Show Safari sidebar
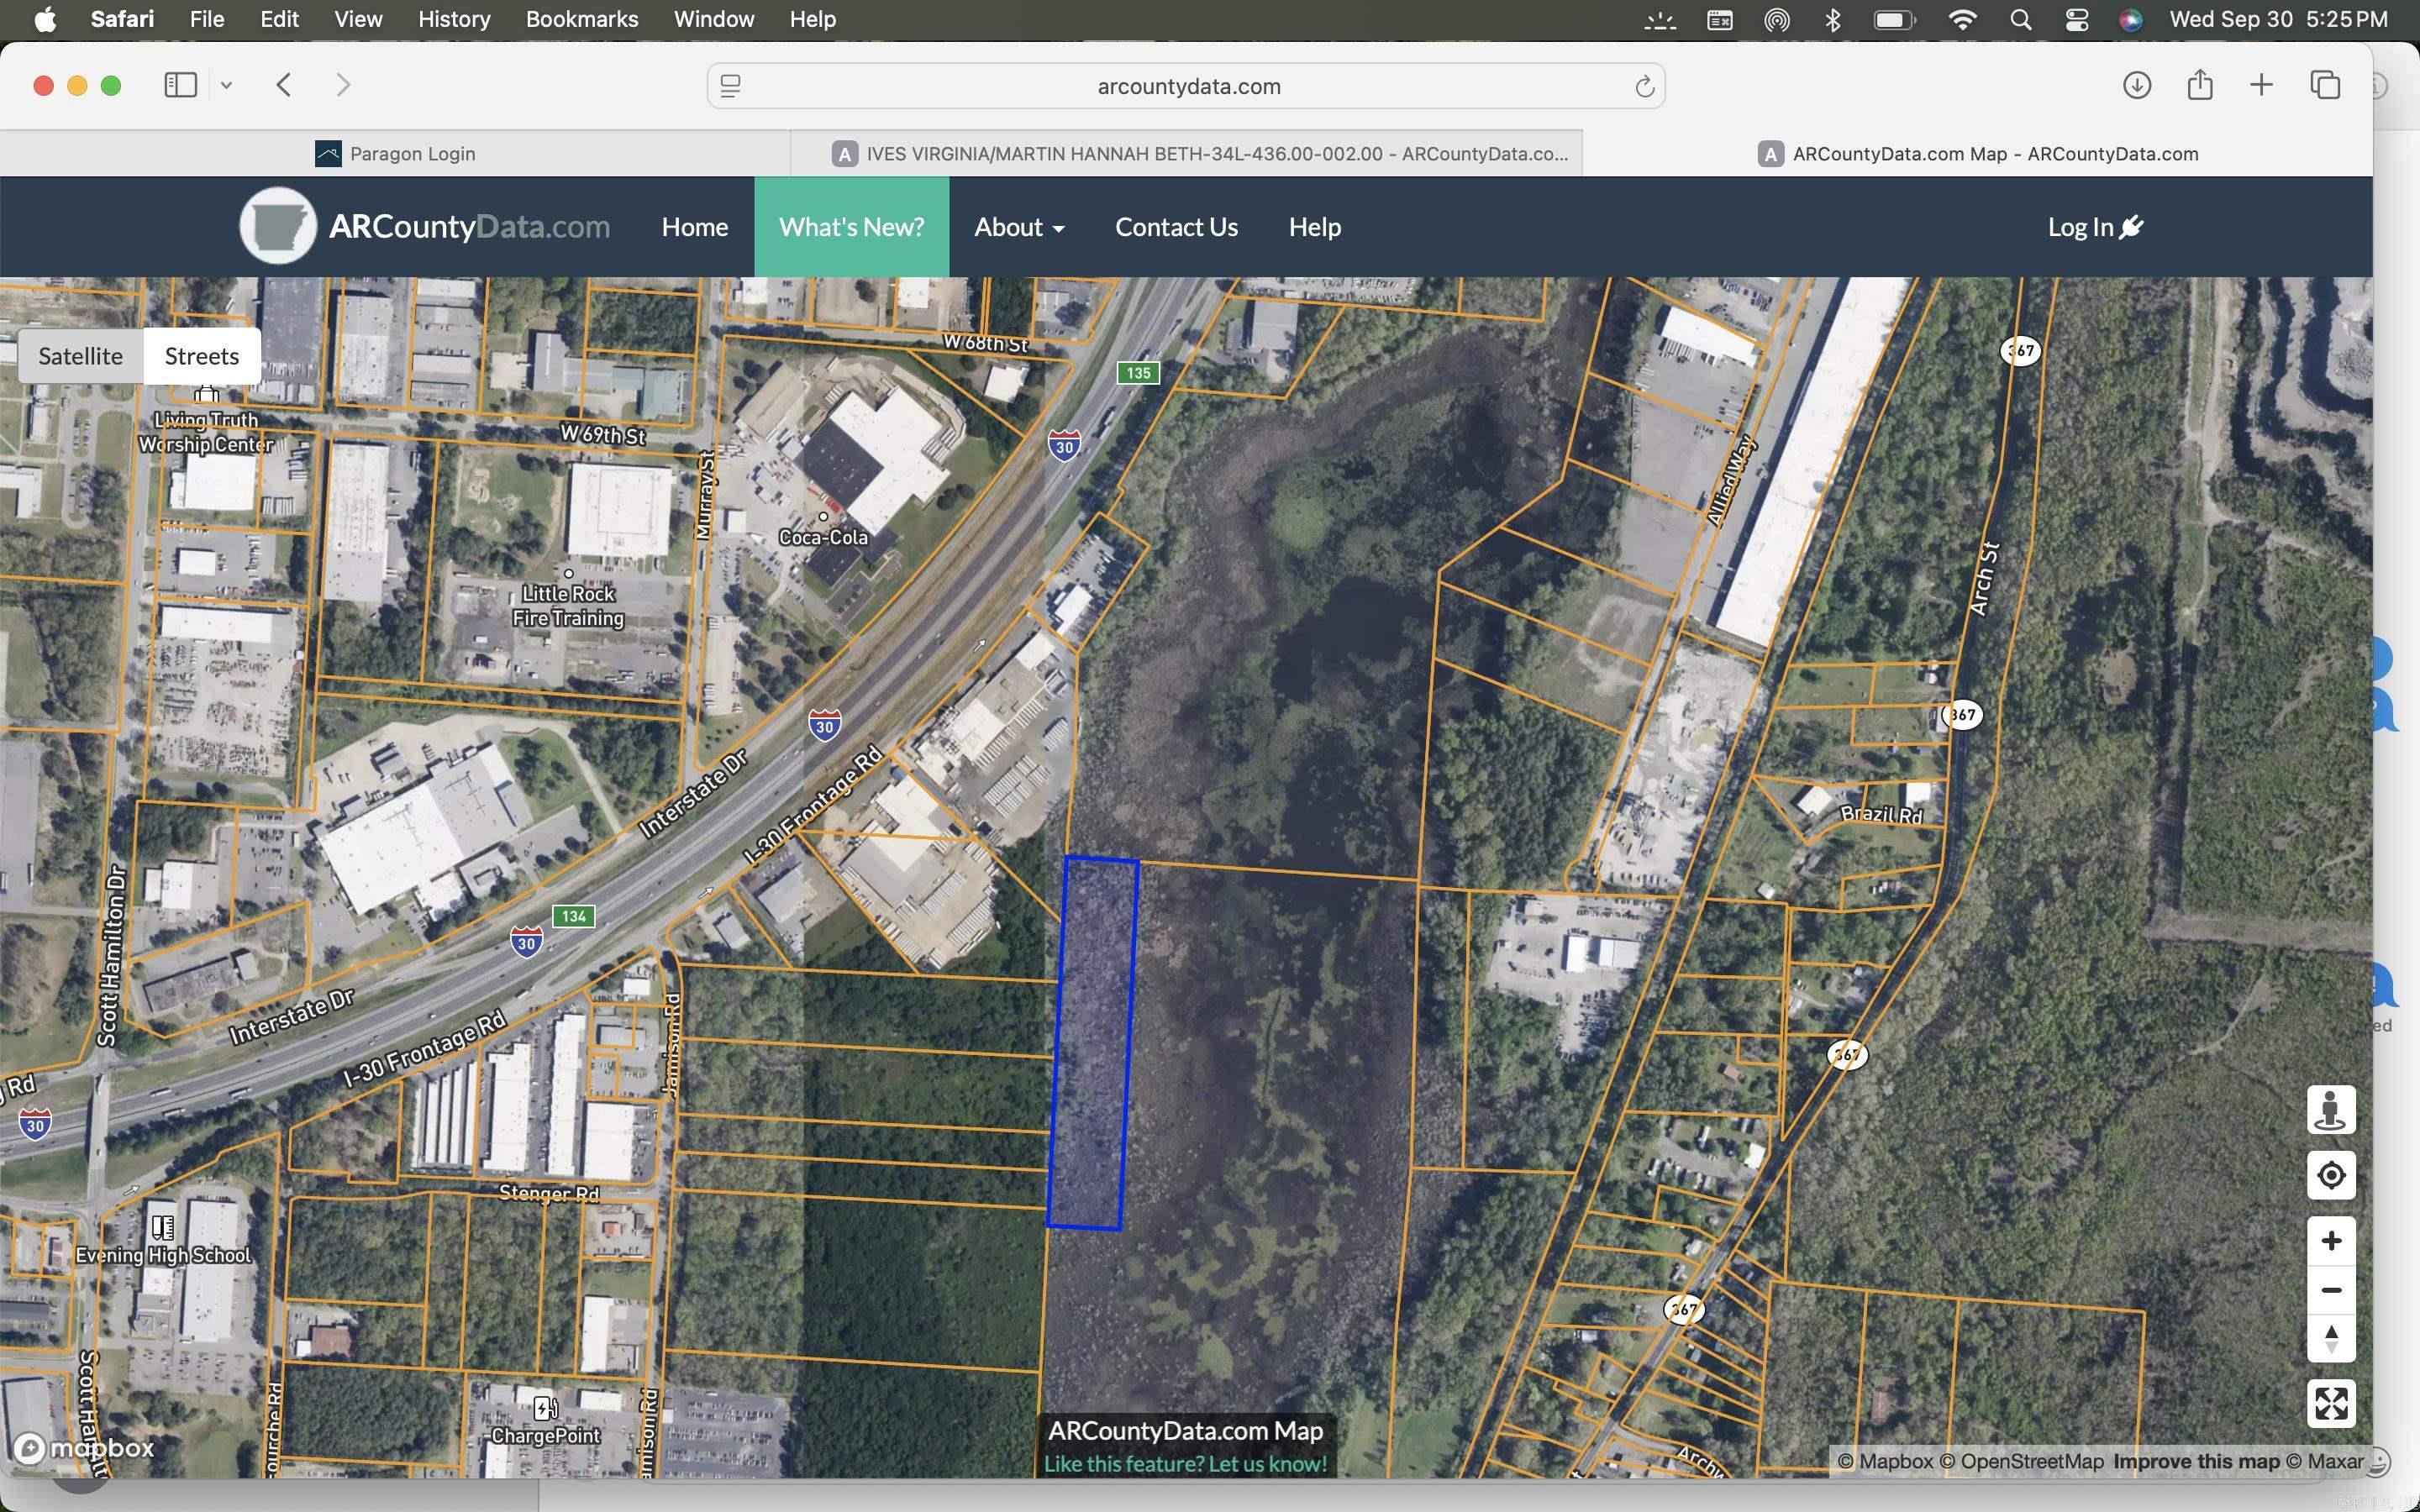2420x1512 pixels. tap(180, 85)
